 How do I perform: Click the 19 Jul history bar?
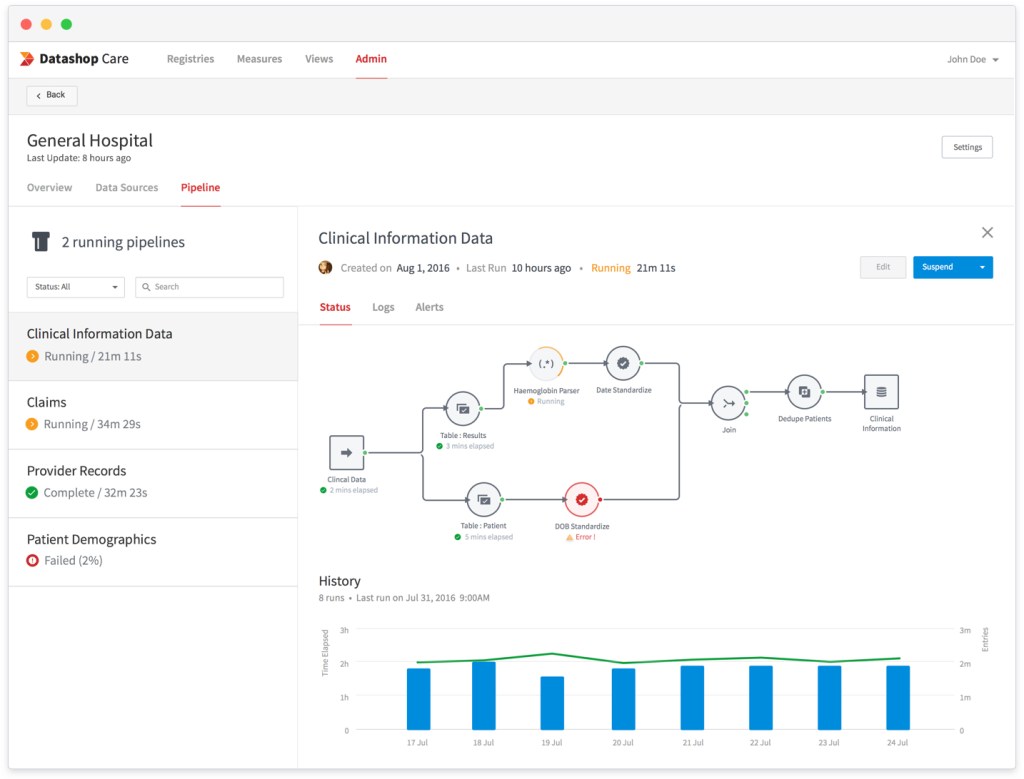point(552,703)
